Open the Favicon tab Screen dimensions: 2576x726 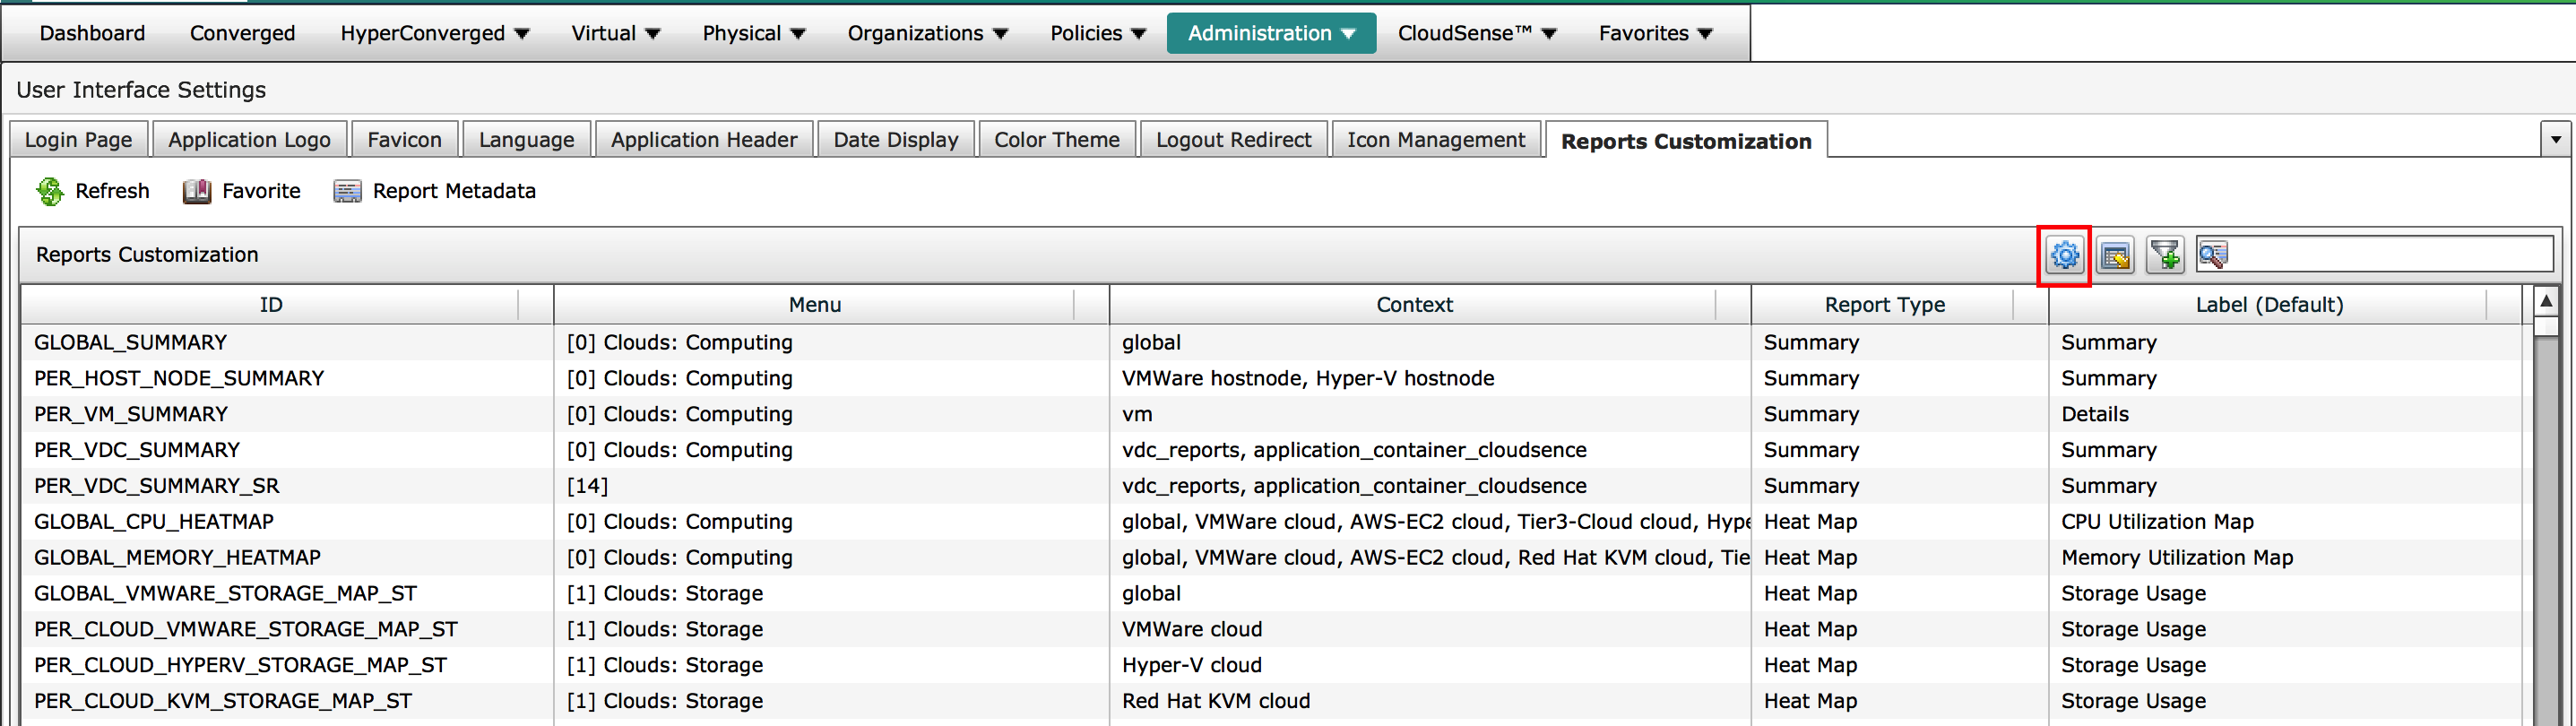tap(404, 140)
